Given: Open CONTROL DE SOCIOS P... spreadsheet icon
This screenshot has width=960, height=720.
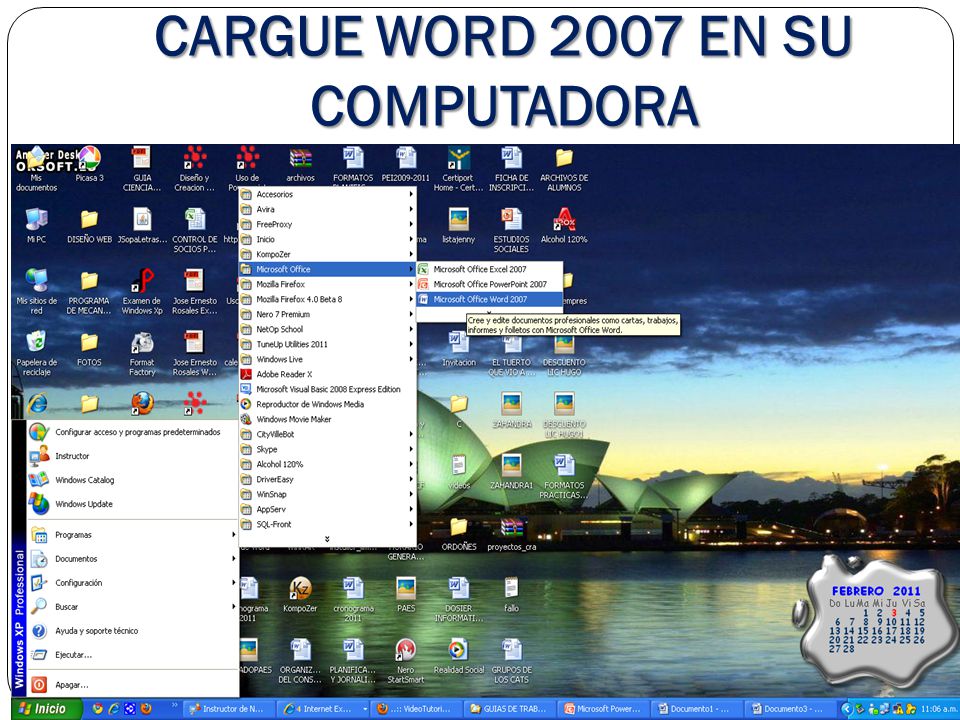Looking at the screenshot, I should (x=195, y=230).
